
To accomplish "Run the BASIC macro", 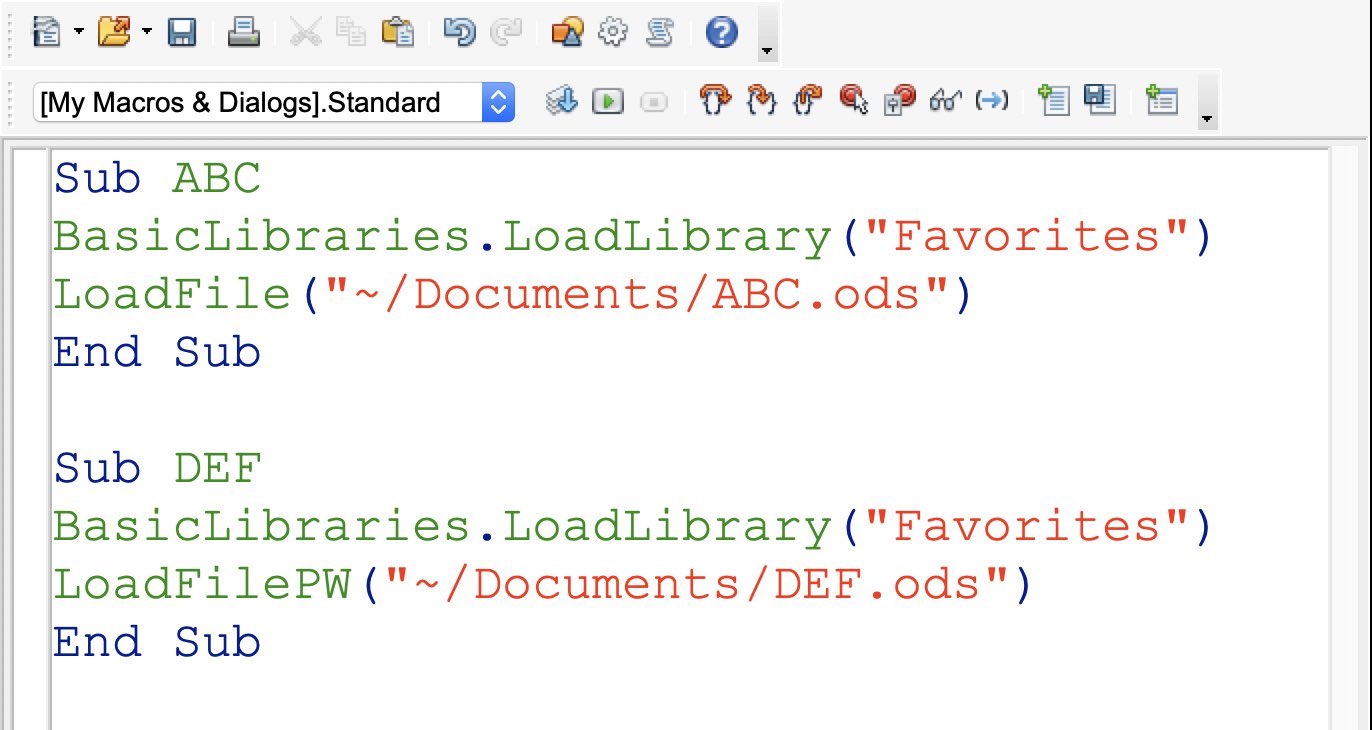I will [608, 100].
